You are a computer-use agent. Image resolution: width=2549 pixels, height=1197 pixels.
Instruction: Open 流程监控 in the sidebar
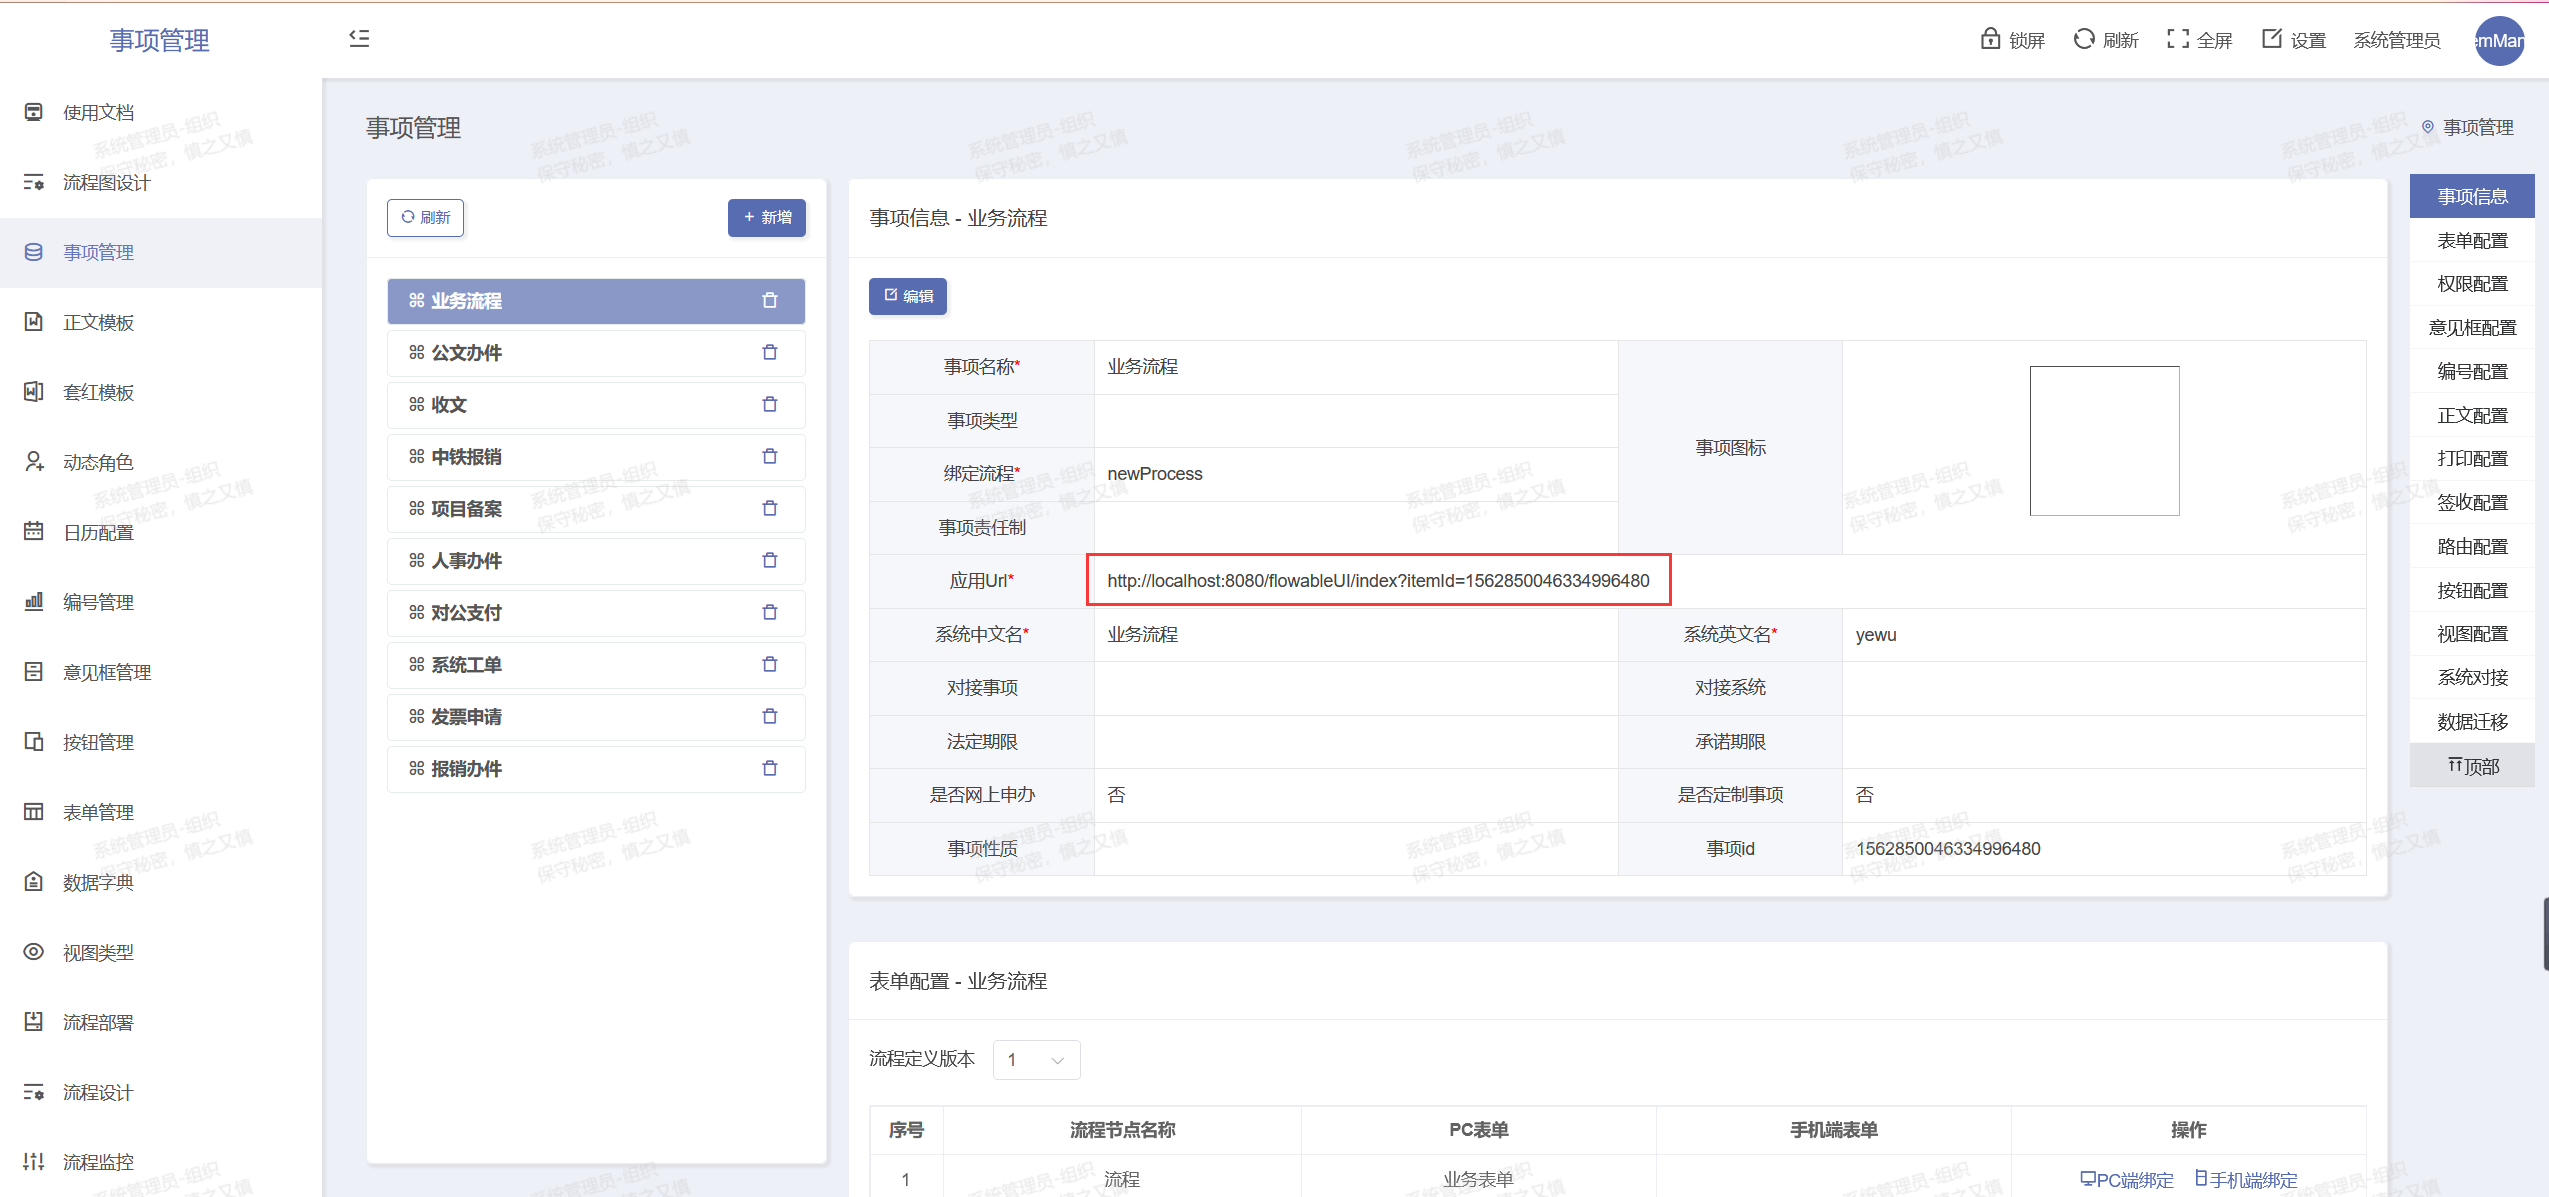[161, 1162]
